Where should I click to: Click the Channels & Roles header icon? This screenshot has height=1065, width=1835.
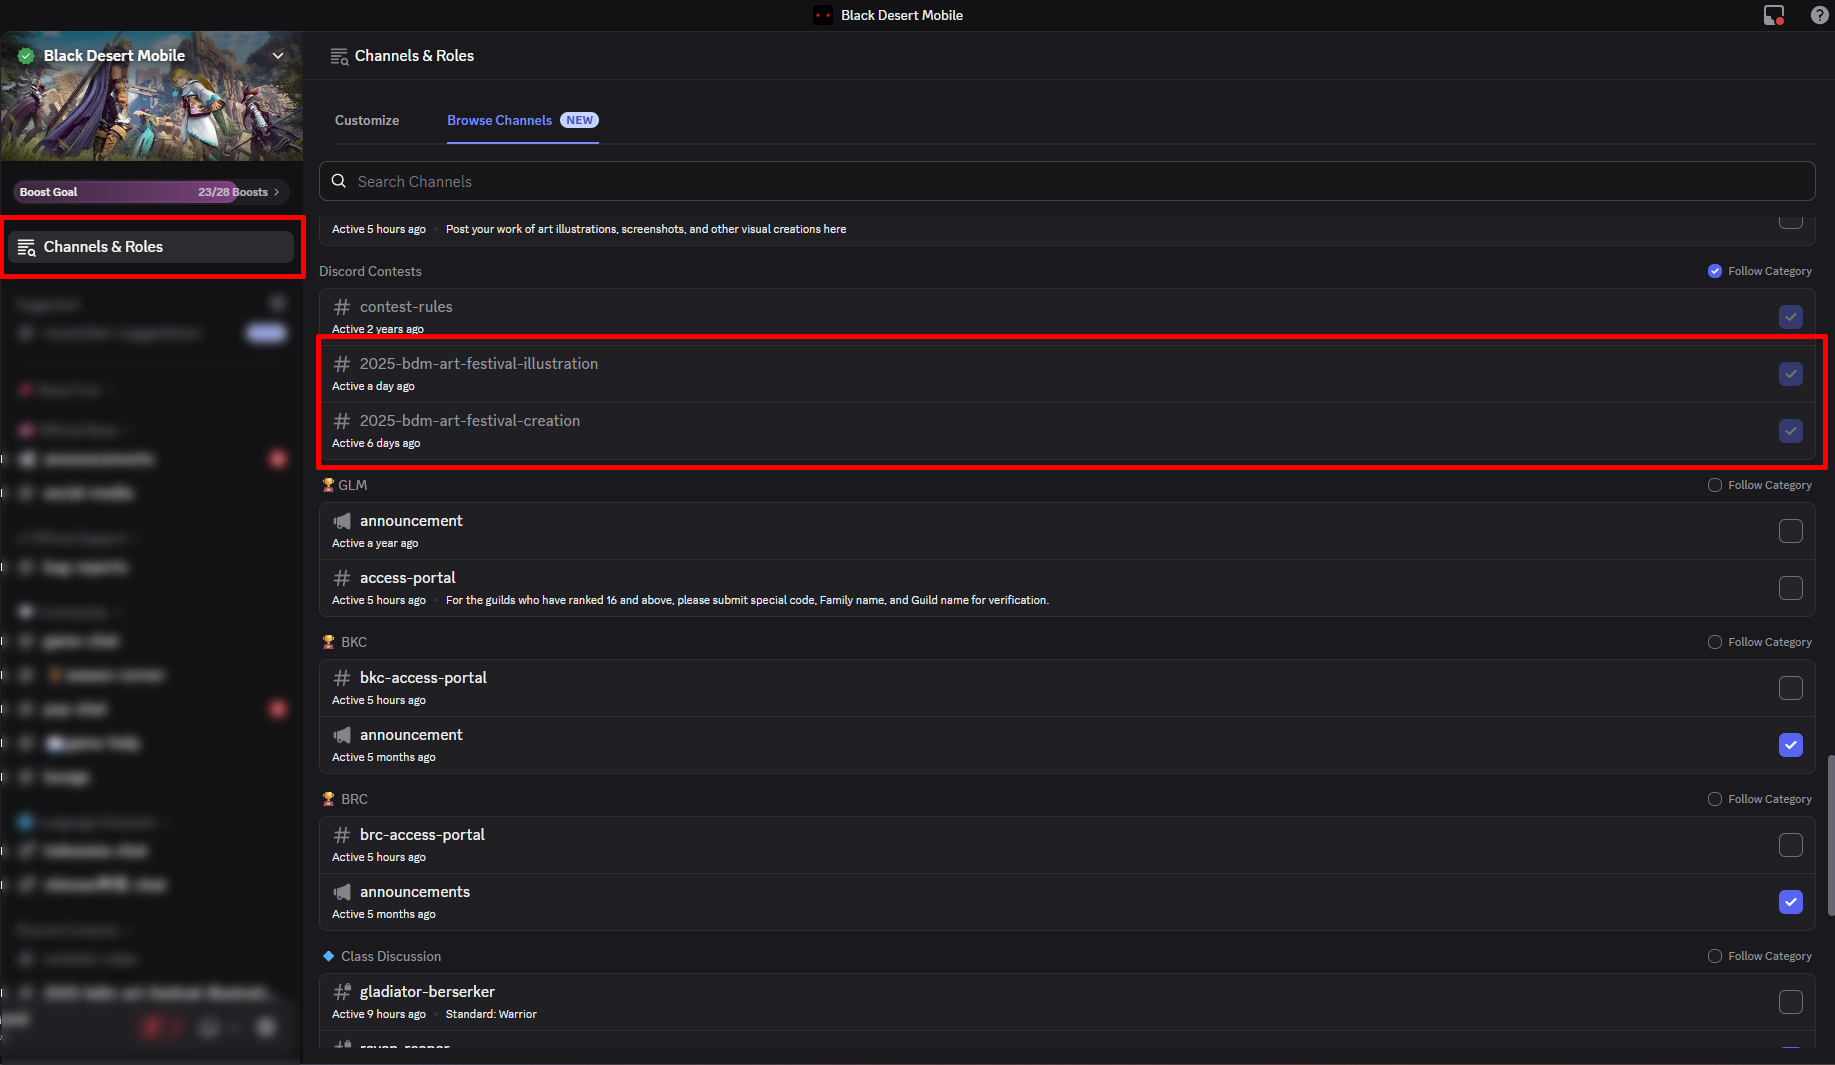(x=339, y=56)
